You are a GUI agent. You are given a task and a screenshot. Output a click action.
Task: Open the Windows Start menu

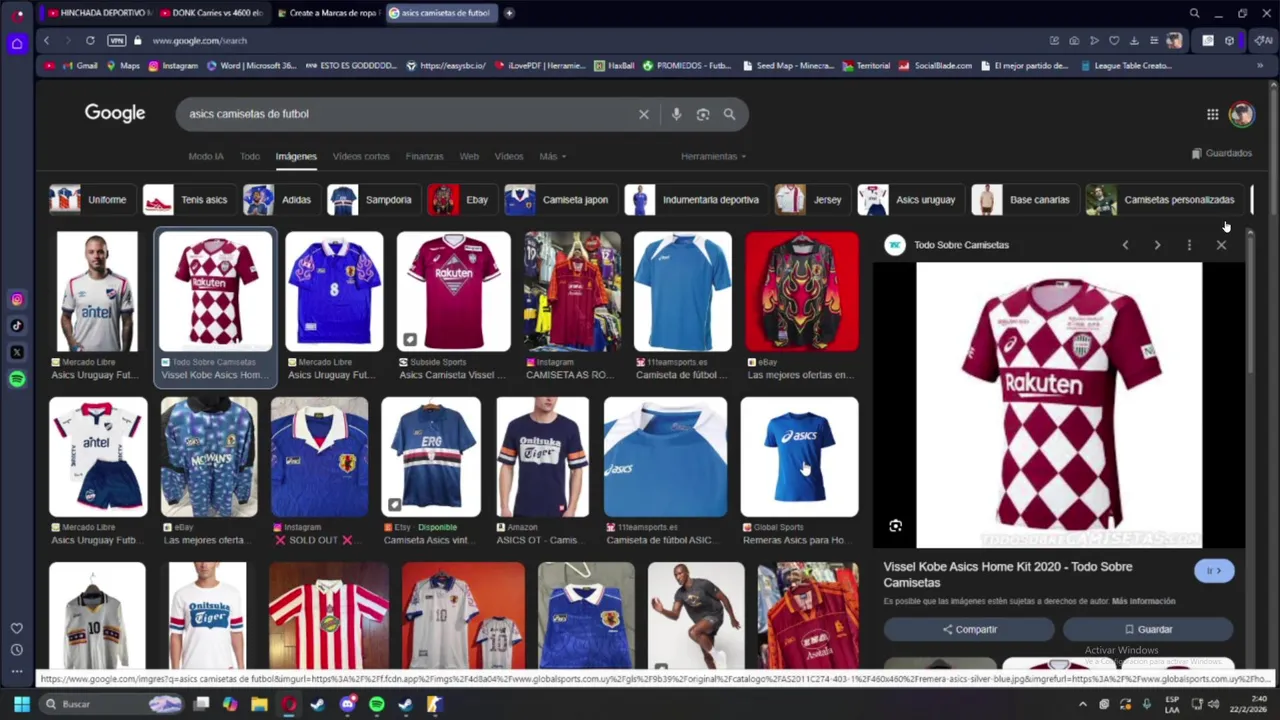(x=22, y=704)
